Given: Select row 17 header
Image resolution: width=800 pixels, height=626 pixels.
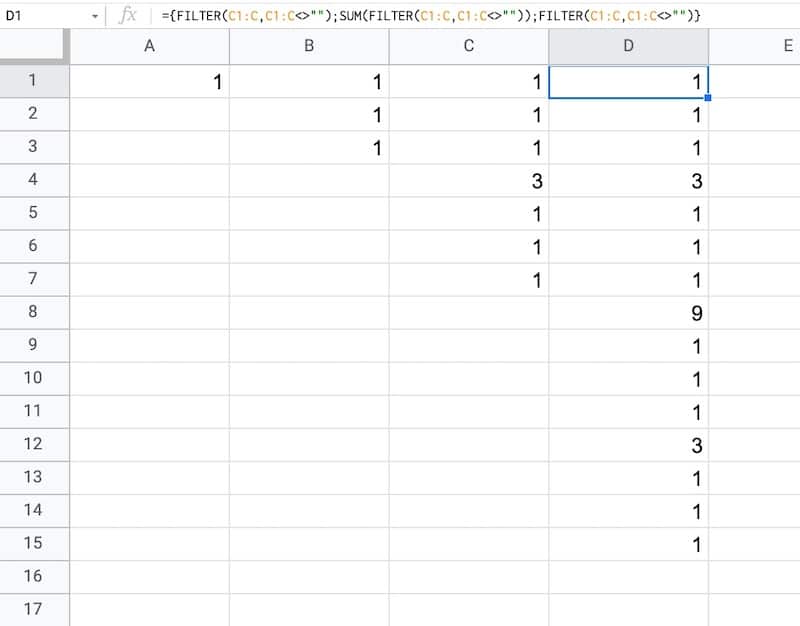Looking at the screenshot, I should tap(34, 610).
